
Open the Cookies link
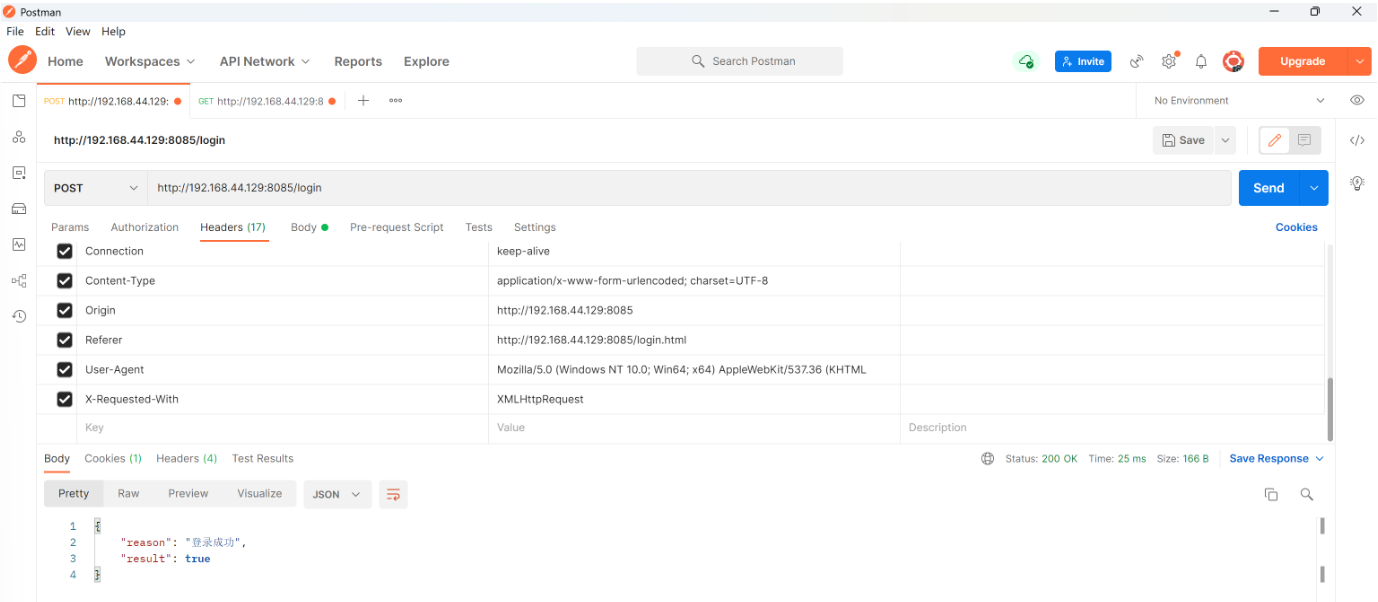coord(1297,227)
